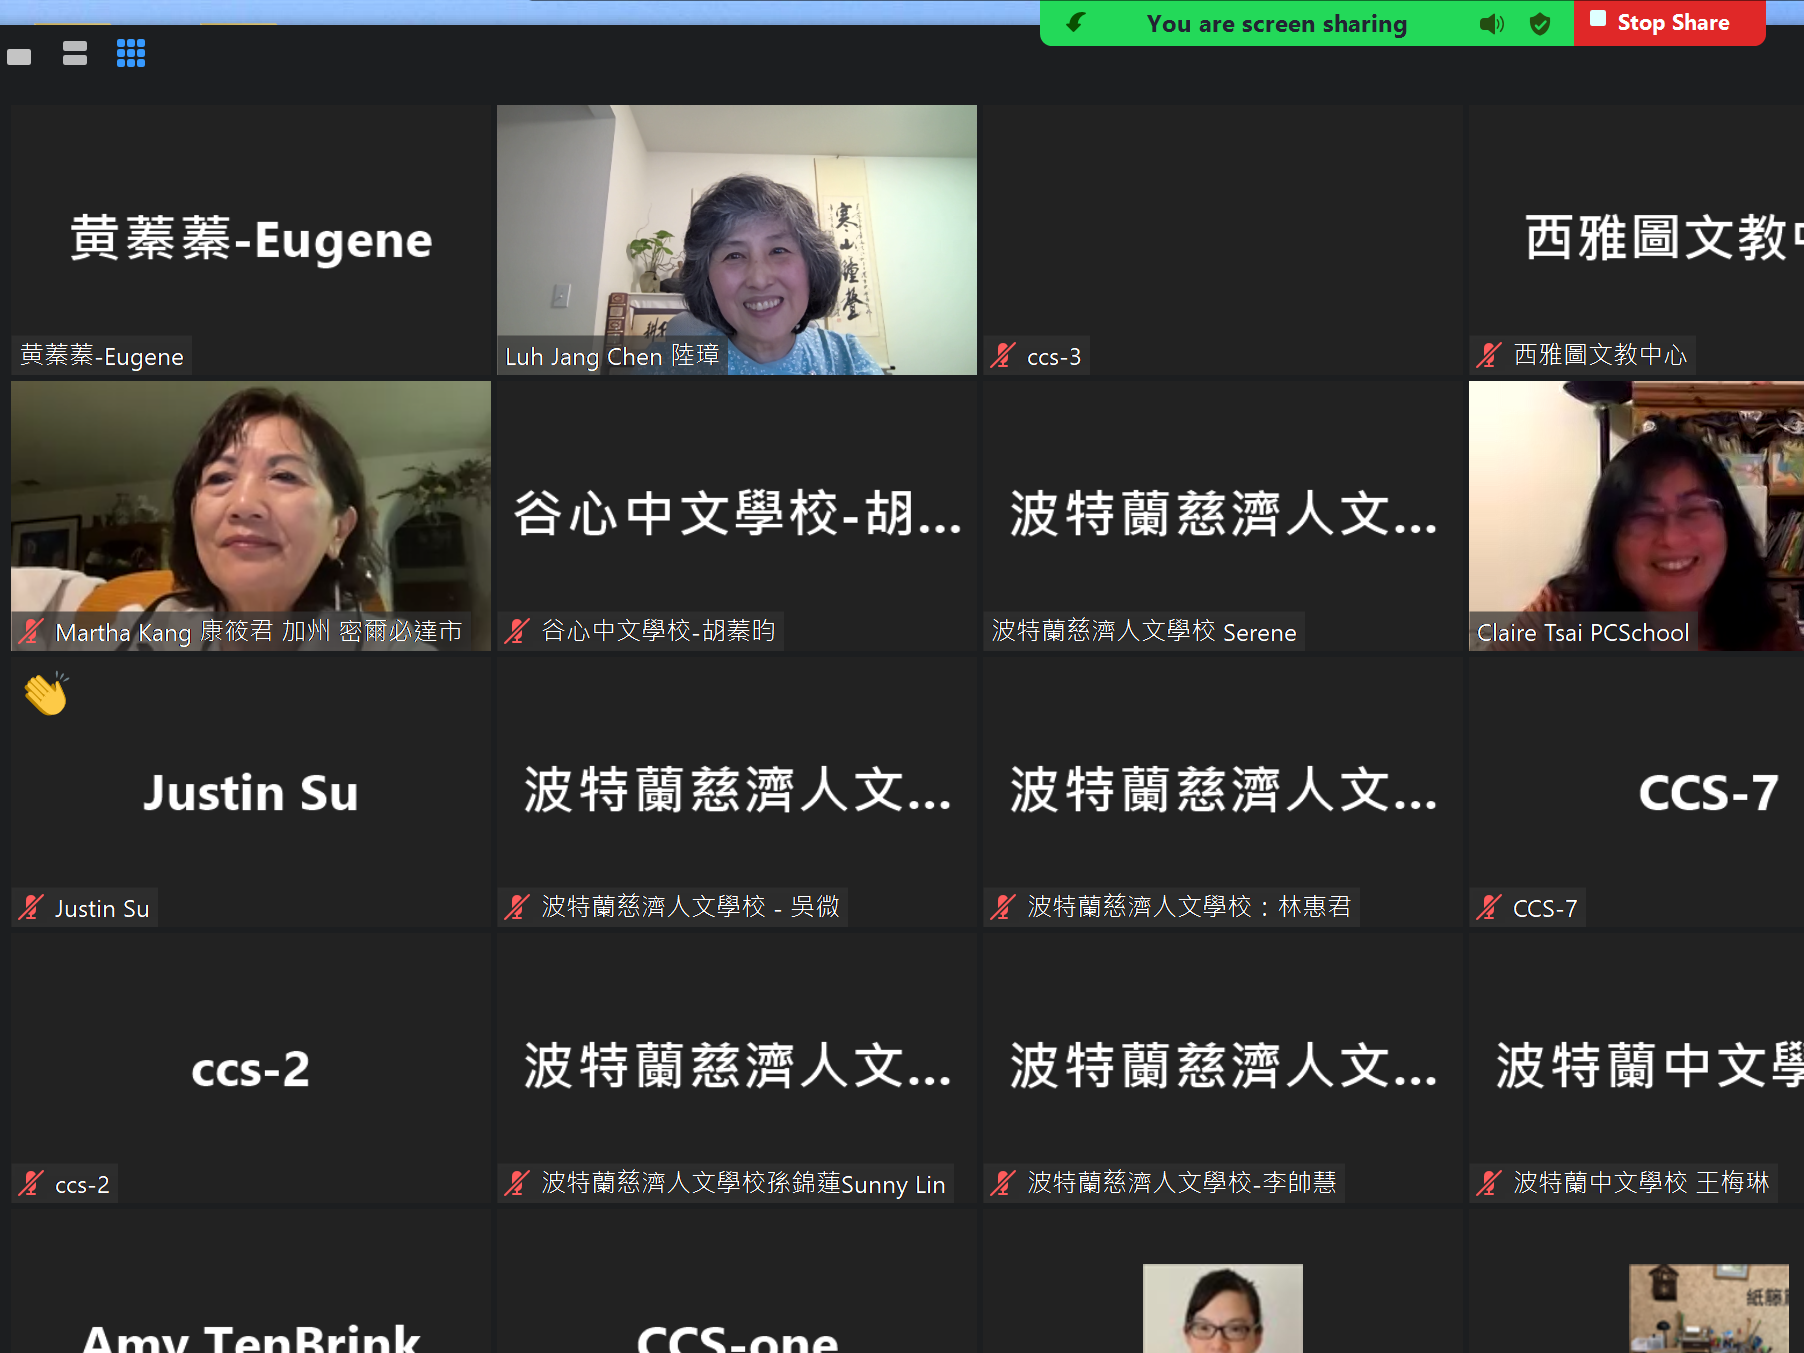Click the ccs-2 participant name label
This screenshot has height=1353, width=1804.
click(x=82, y=1185)
